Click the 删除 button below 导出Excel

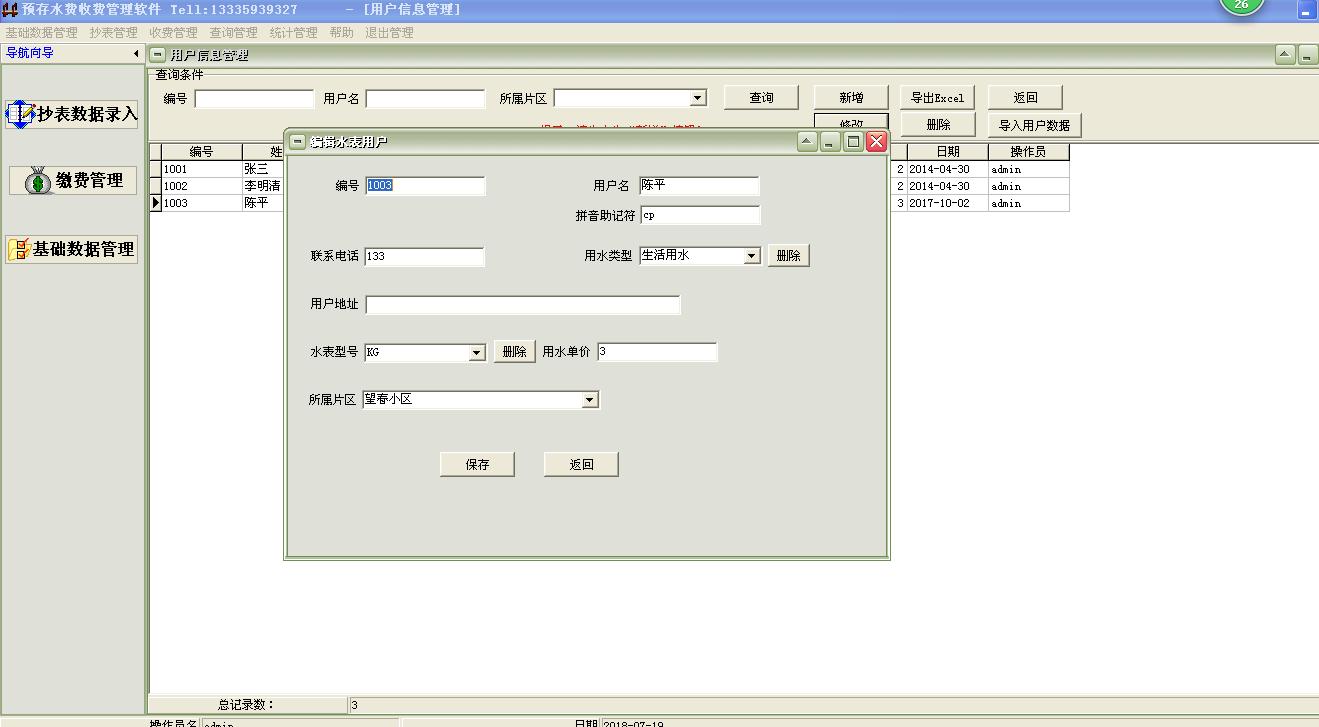937,125
